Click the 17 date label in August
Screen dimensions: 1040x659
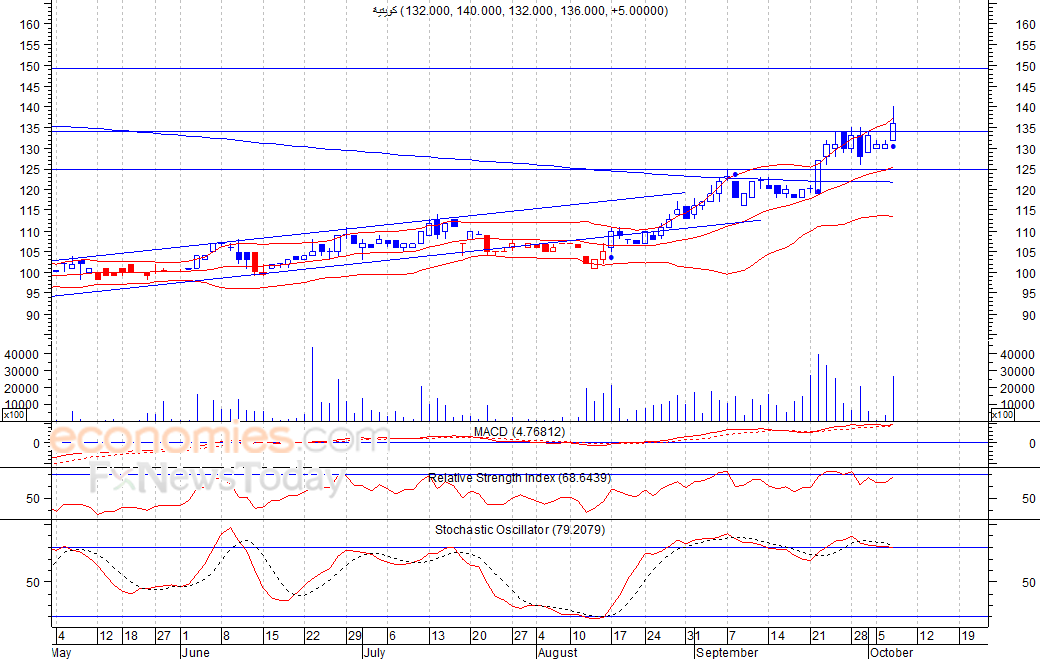tap(619, 636)
